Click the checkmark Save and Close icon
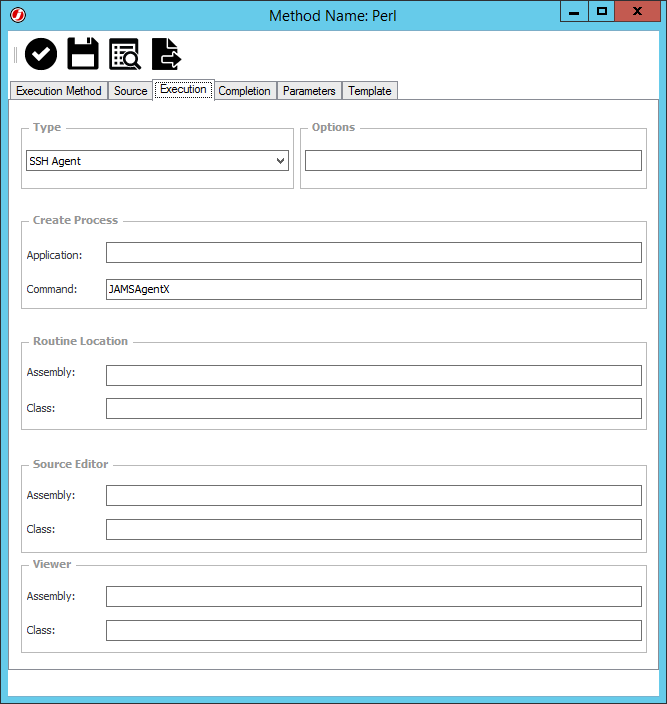This screenshot has height=704, width=667. [x=41, y=54]
